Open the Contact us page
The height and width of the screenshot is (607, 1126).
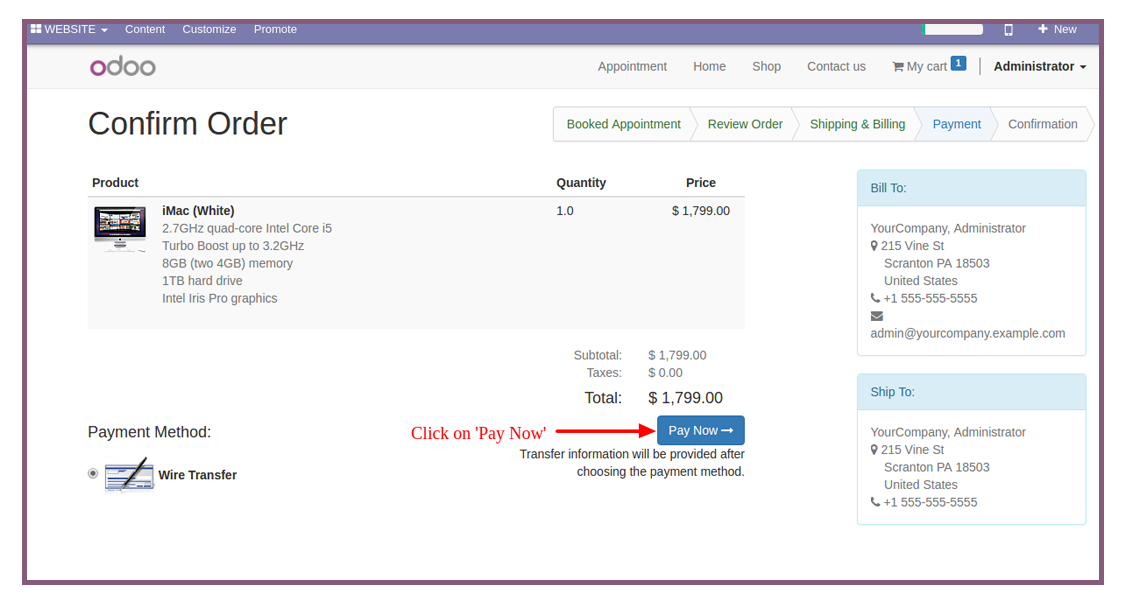[x=836, y=66]
